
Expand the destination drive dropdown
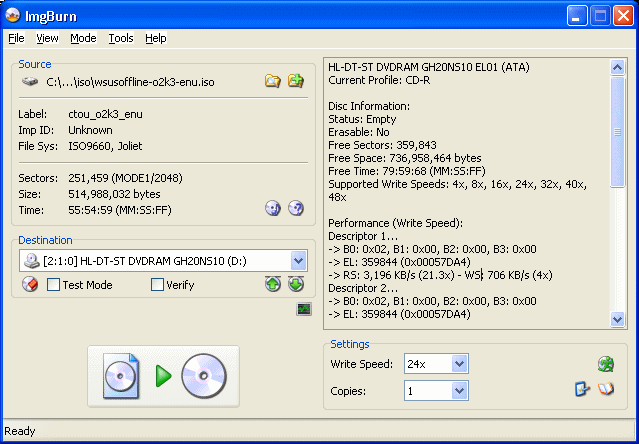[x=298, y=261]
